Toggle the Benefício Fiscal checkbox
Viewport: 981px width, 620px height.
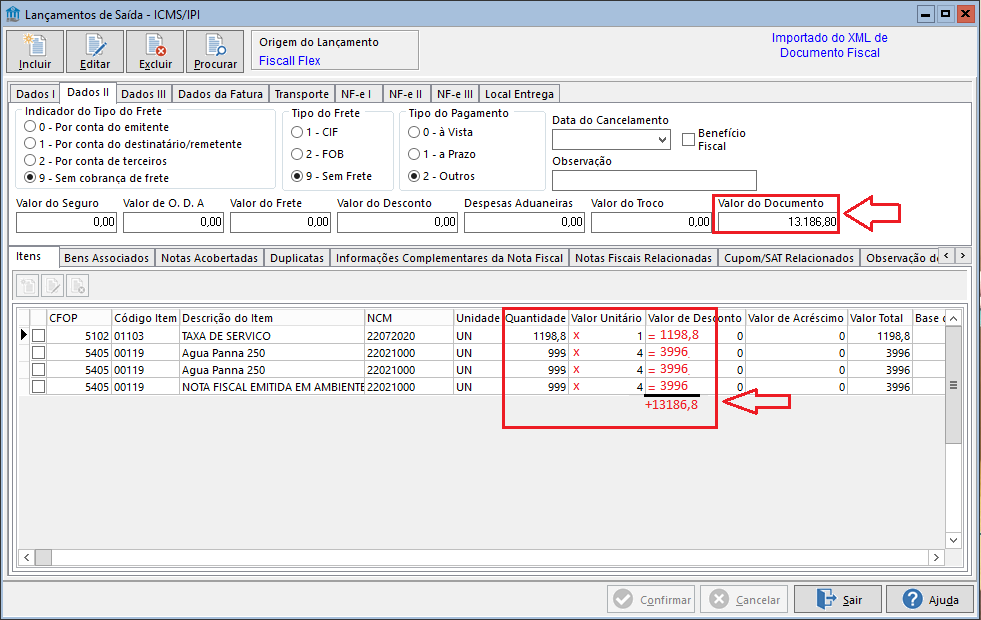[688, 139]
